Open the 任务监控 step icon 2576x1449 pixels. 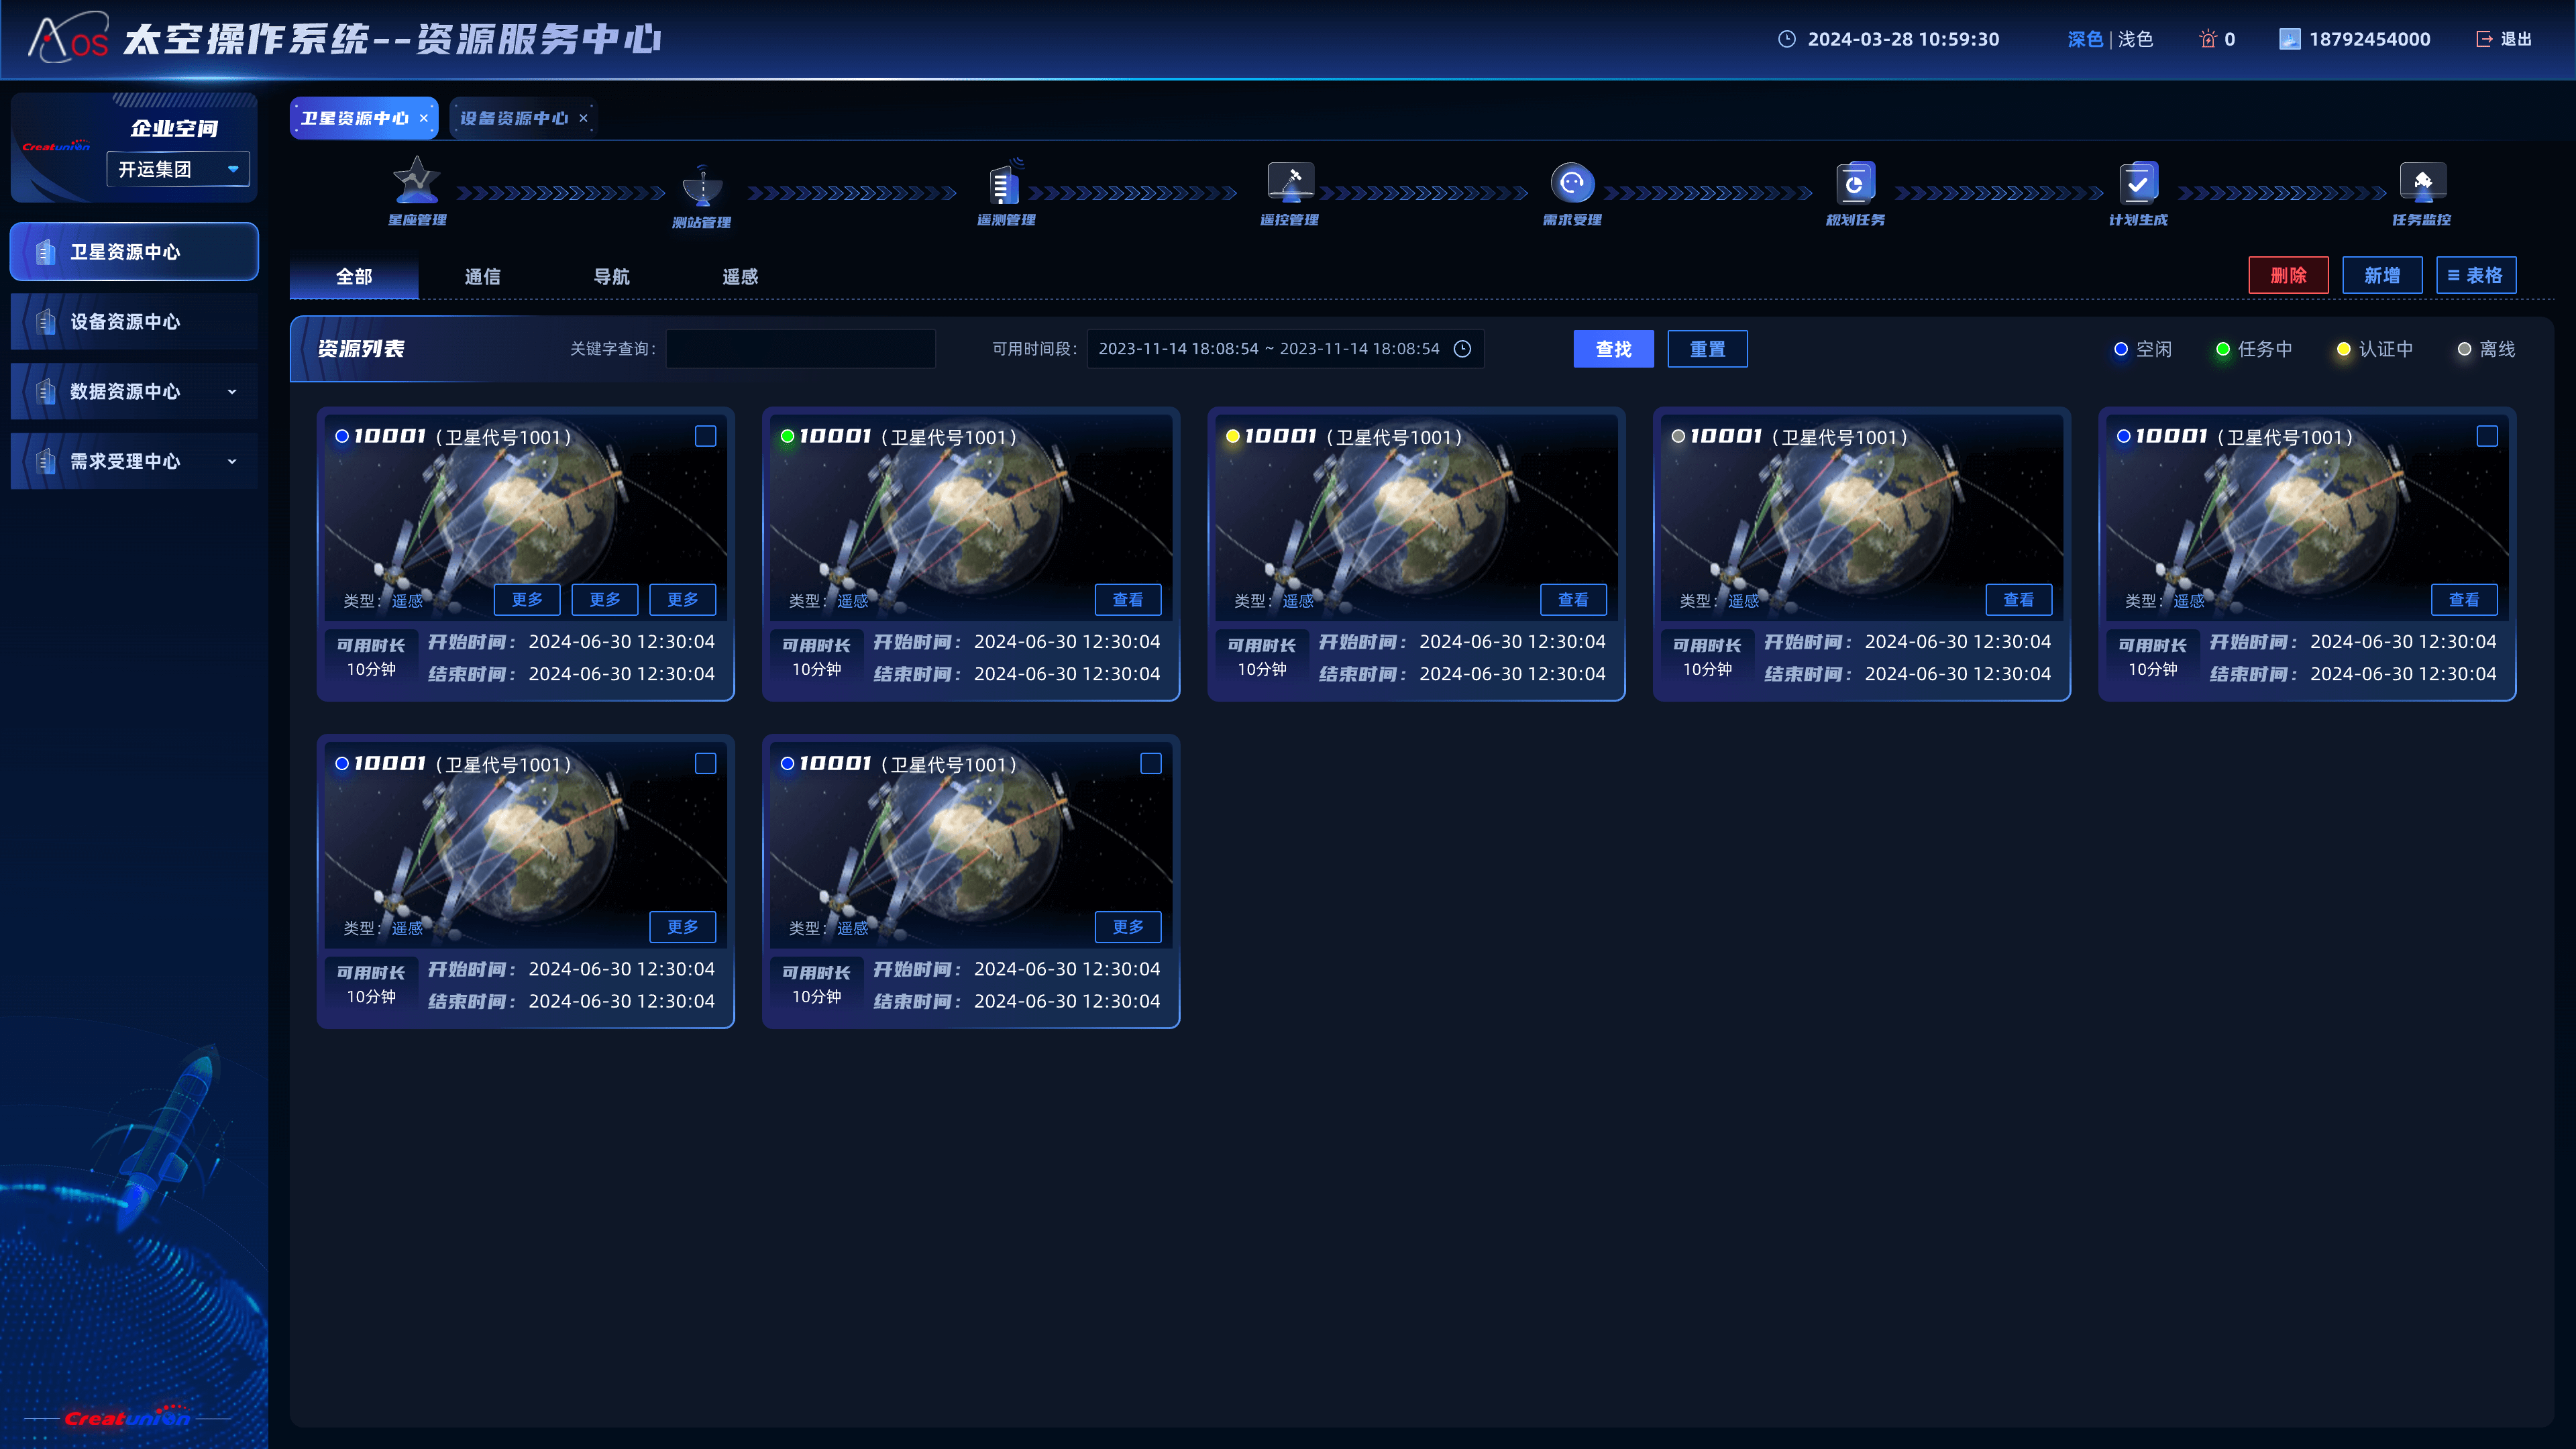(2422, 182)
